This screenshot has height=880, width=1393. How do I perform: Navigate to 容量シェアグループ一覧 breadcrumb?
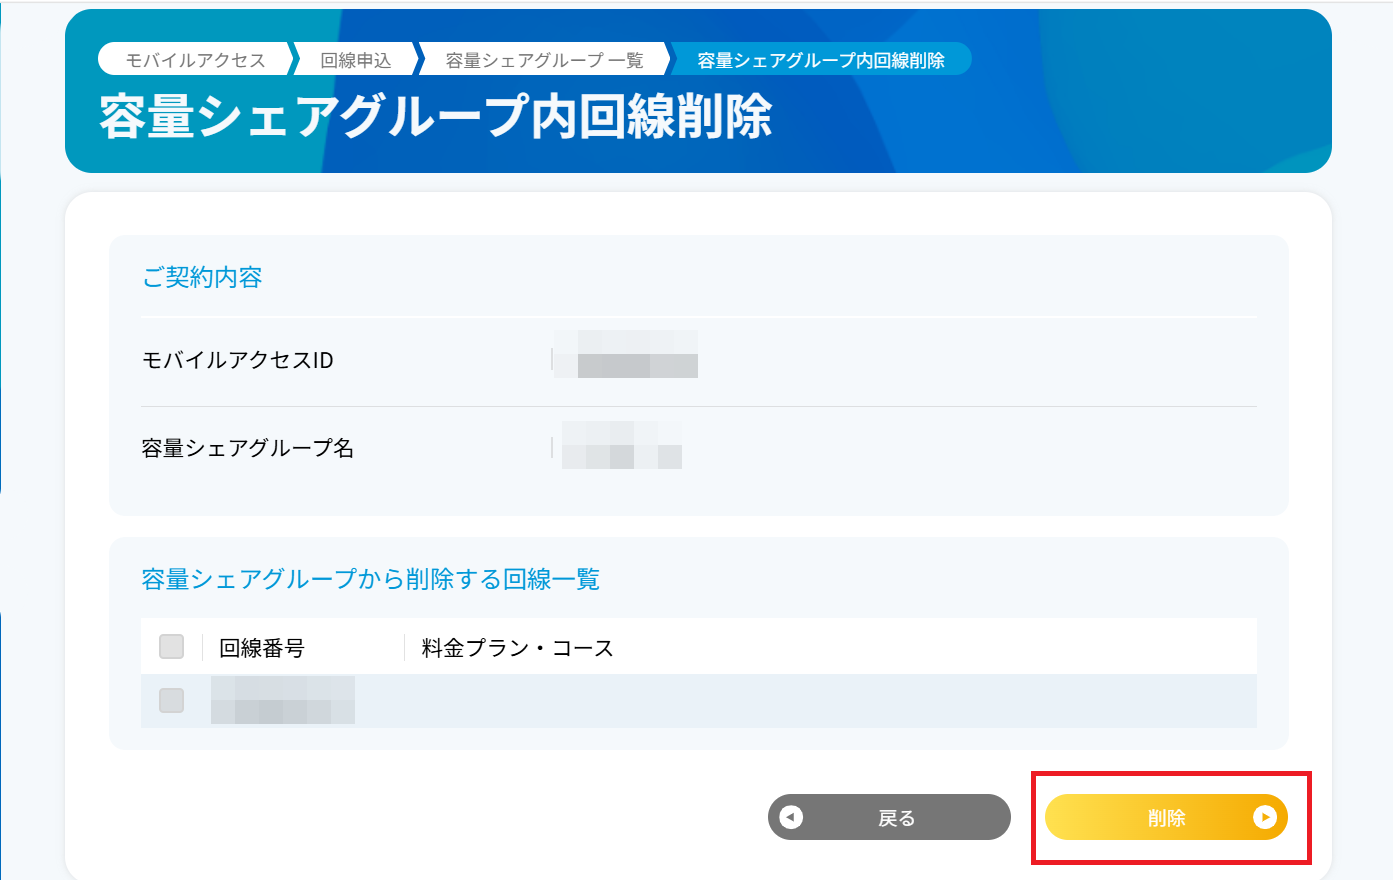coord(544,60)
